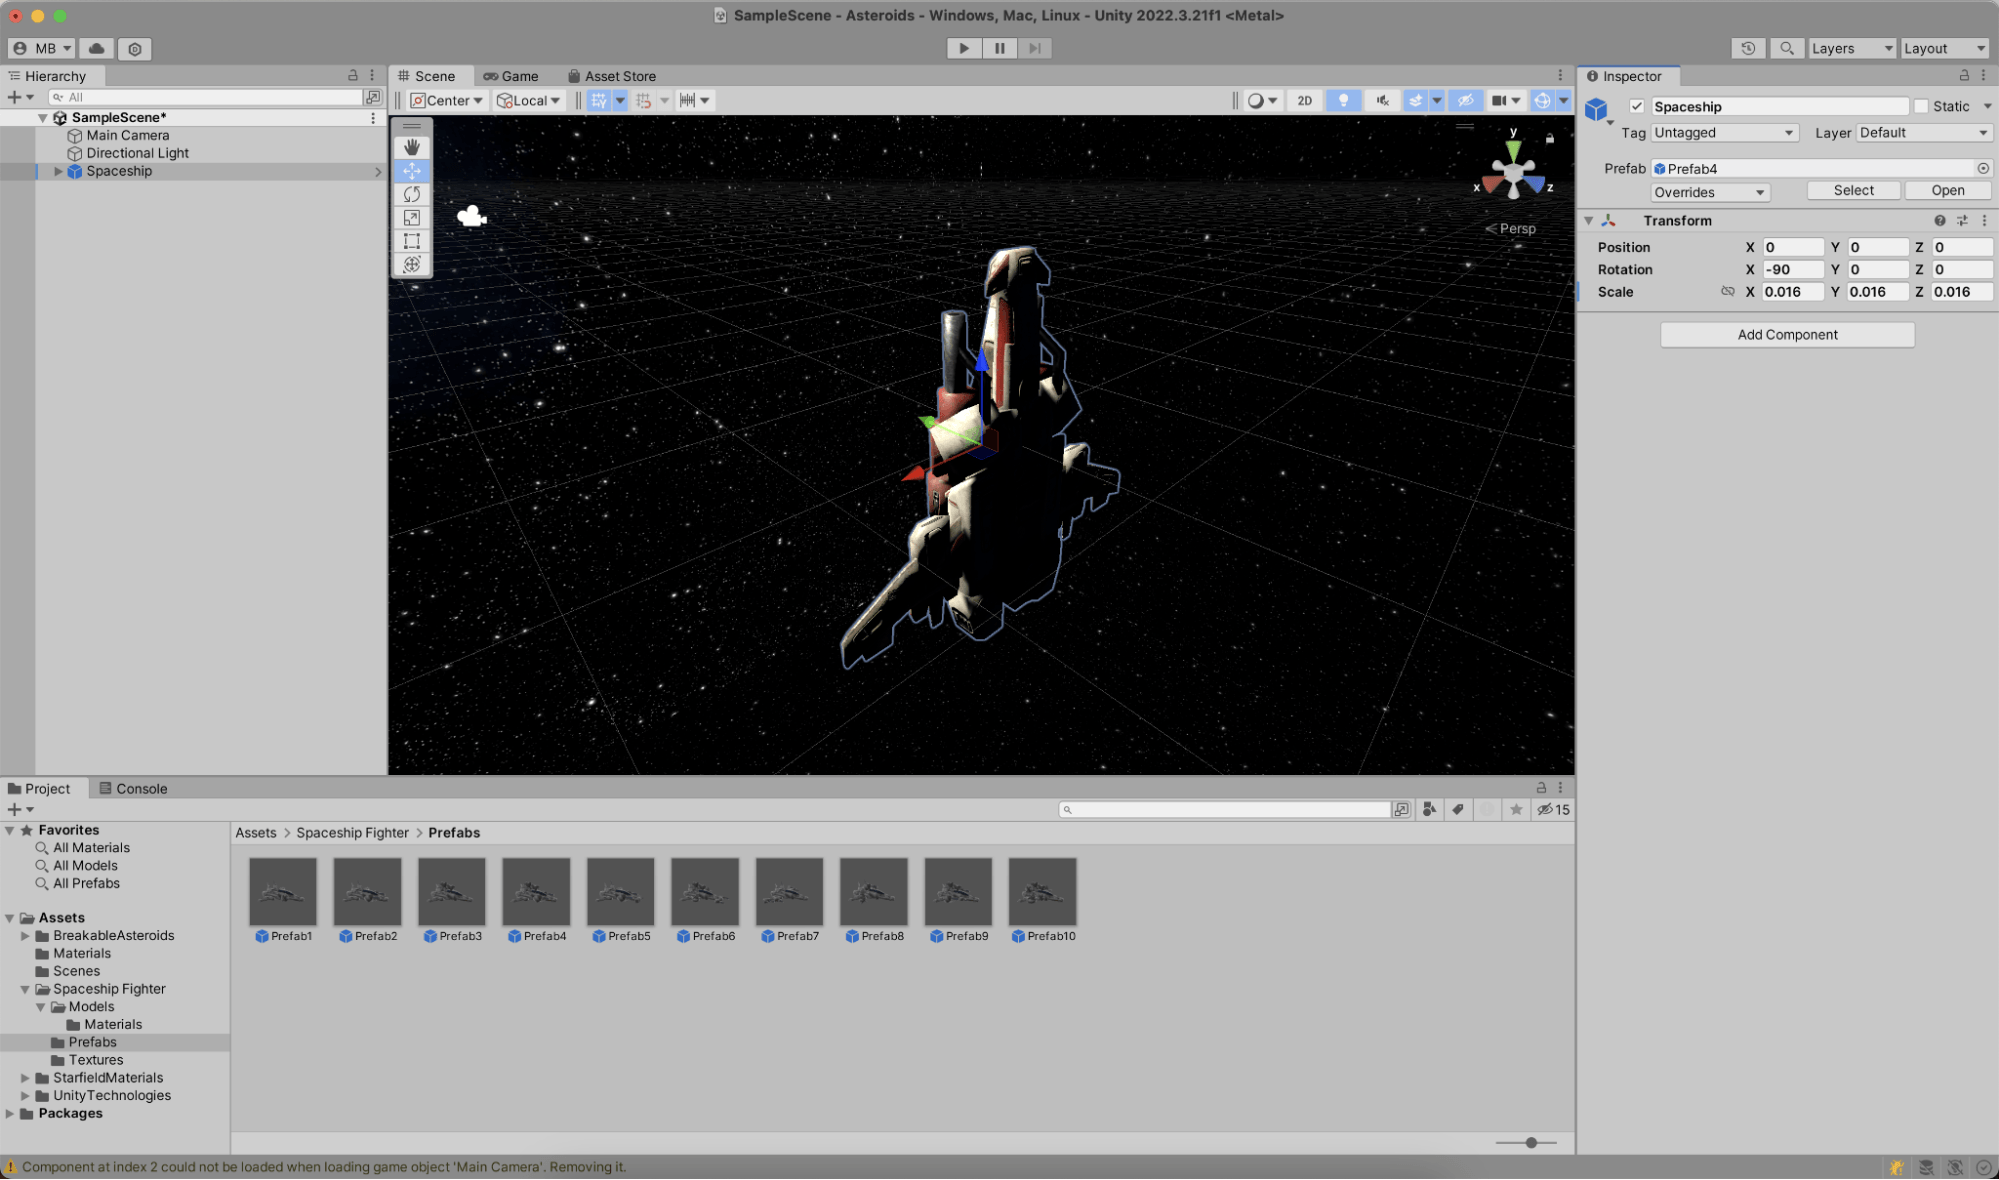Mute audio in the Scene view
Screen dimensions: 1999x1180
point(1382,100)
